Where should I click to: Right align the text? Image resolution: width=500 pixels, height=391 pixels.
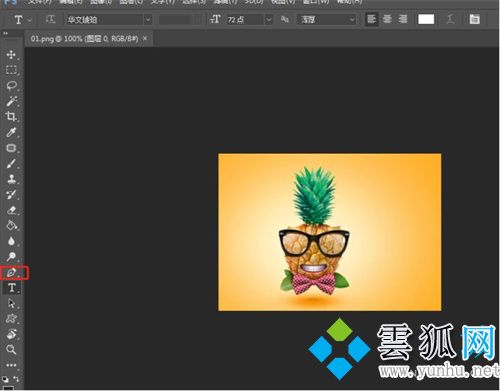click(x=403, y=19)
